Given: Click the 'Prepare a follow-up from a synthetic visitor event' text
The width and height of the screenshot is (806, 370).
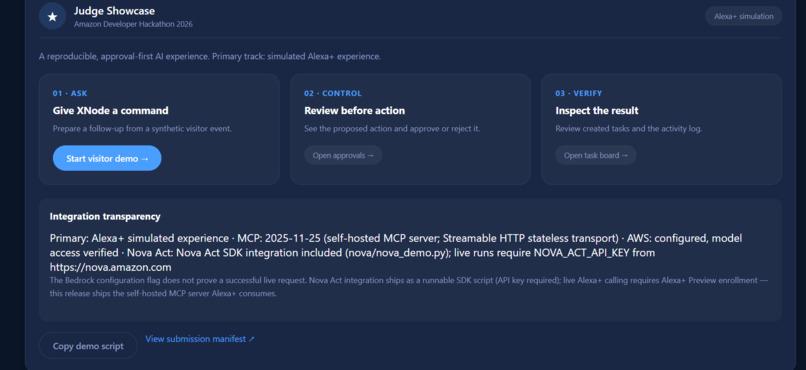Looking at the screenshot, I should pos(142,128).
